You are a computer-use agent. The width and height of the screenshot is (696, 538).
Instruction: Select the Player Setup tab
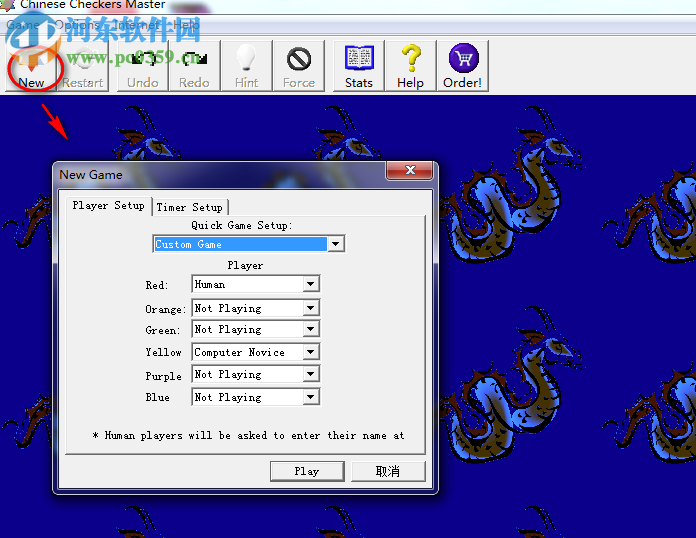coord(108,206)
